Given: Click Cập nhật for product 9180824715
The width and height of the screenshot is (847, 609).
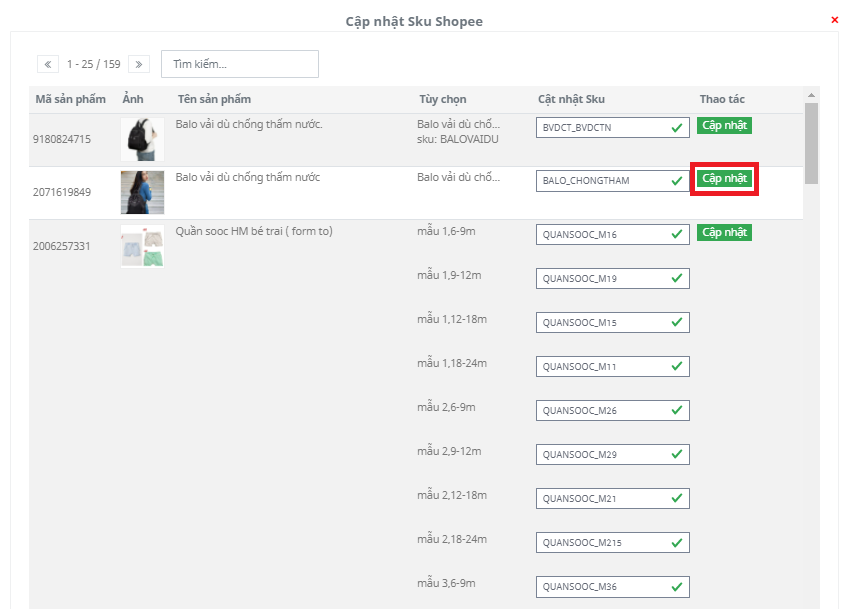Looking at the screenshot, I should (724, 126).
